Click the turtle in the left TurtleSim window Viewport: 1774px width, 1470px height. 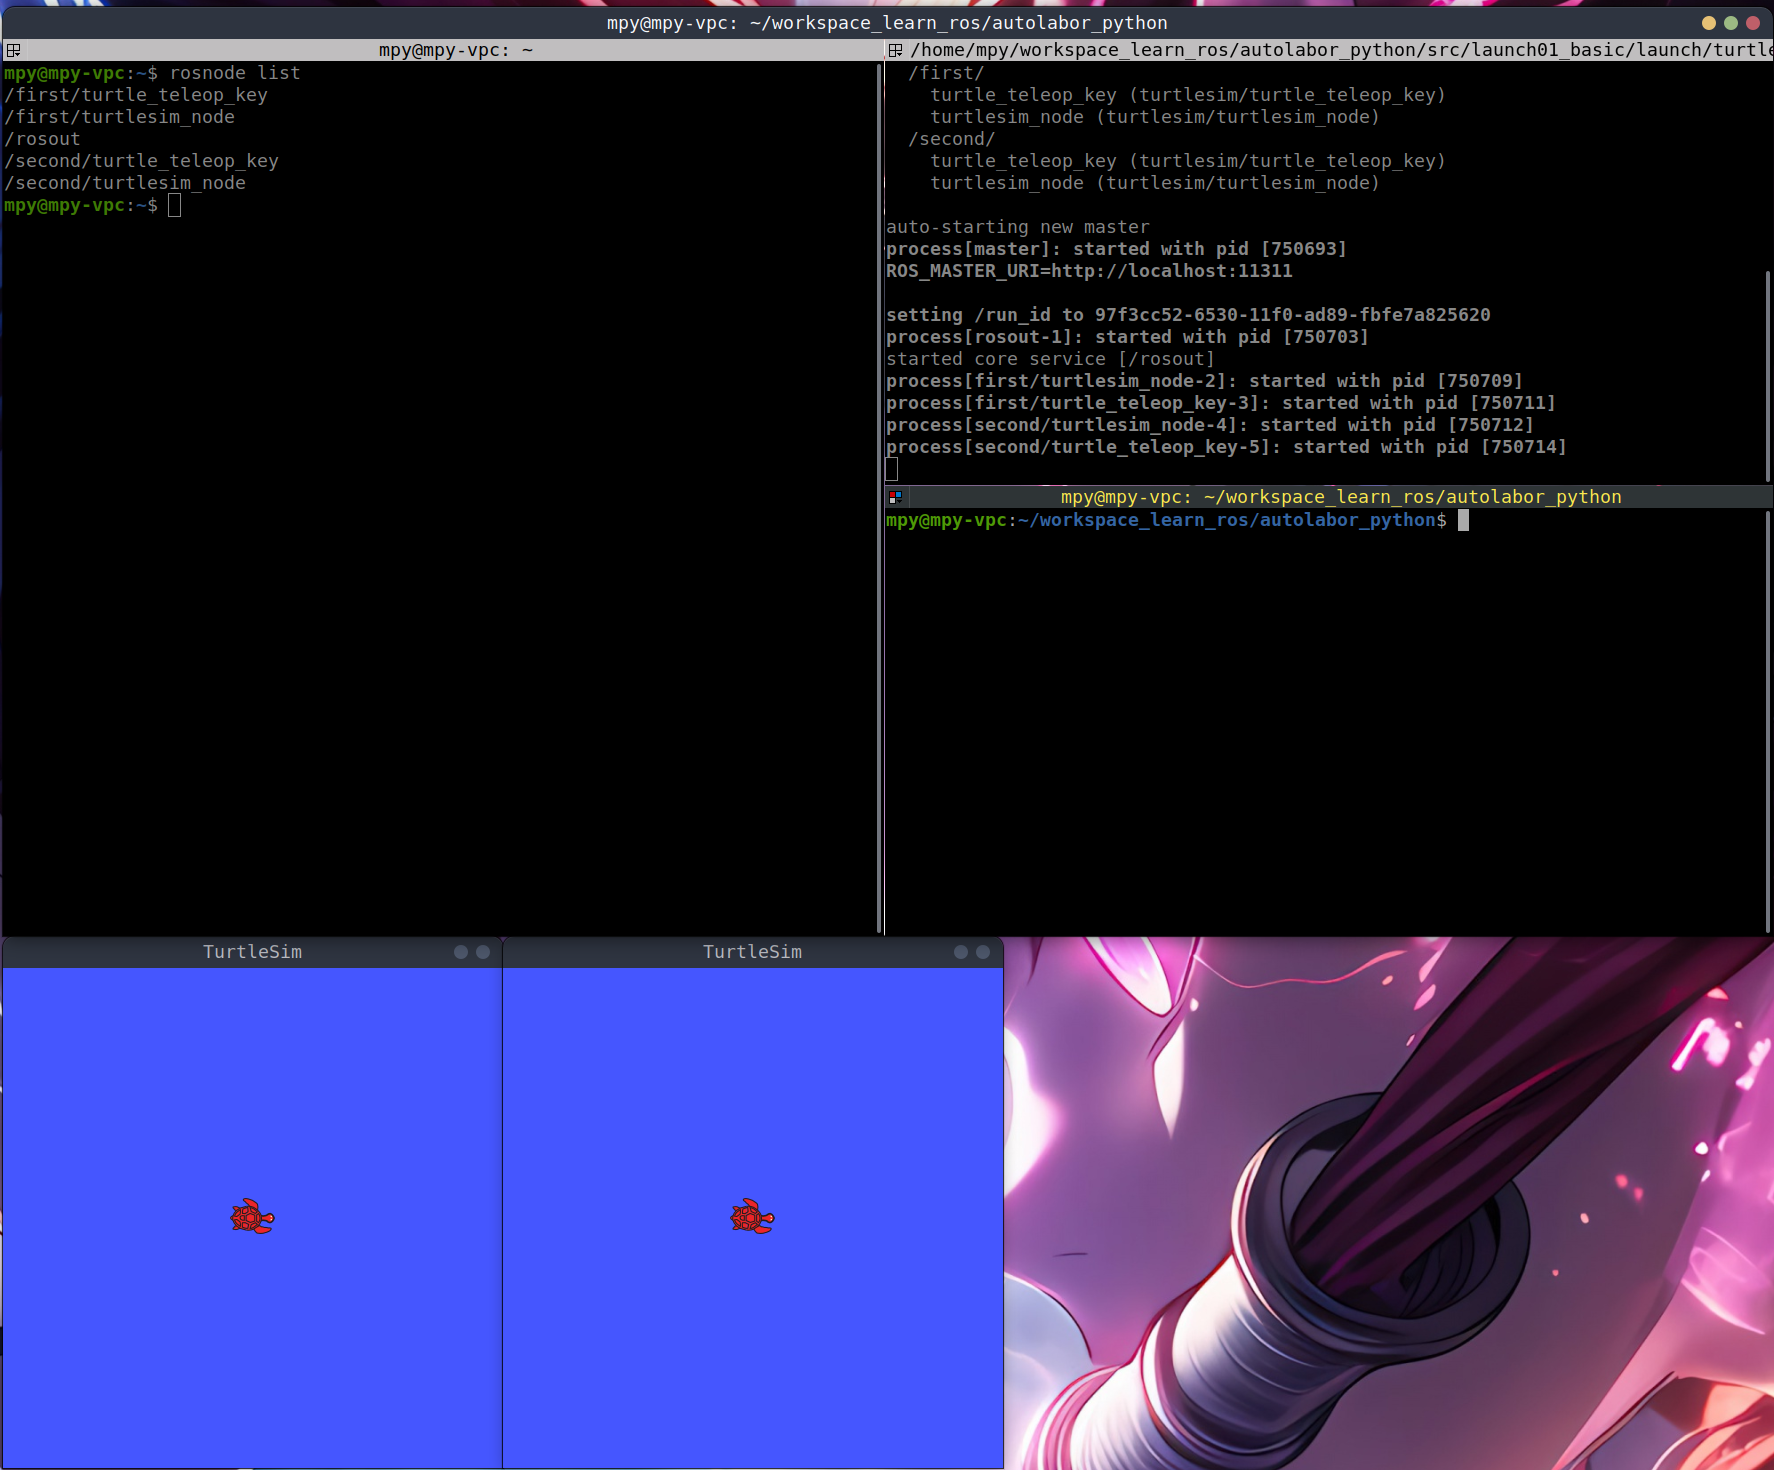pos(252,1217)
